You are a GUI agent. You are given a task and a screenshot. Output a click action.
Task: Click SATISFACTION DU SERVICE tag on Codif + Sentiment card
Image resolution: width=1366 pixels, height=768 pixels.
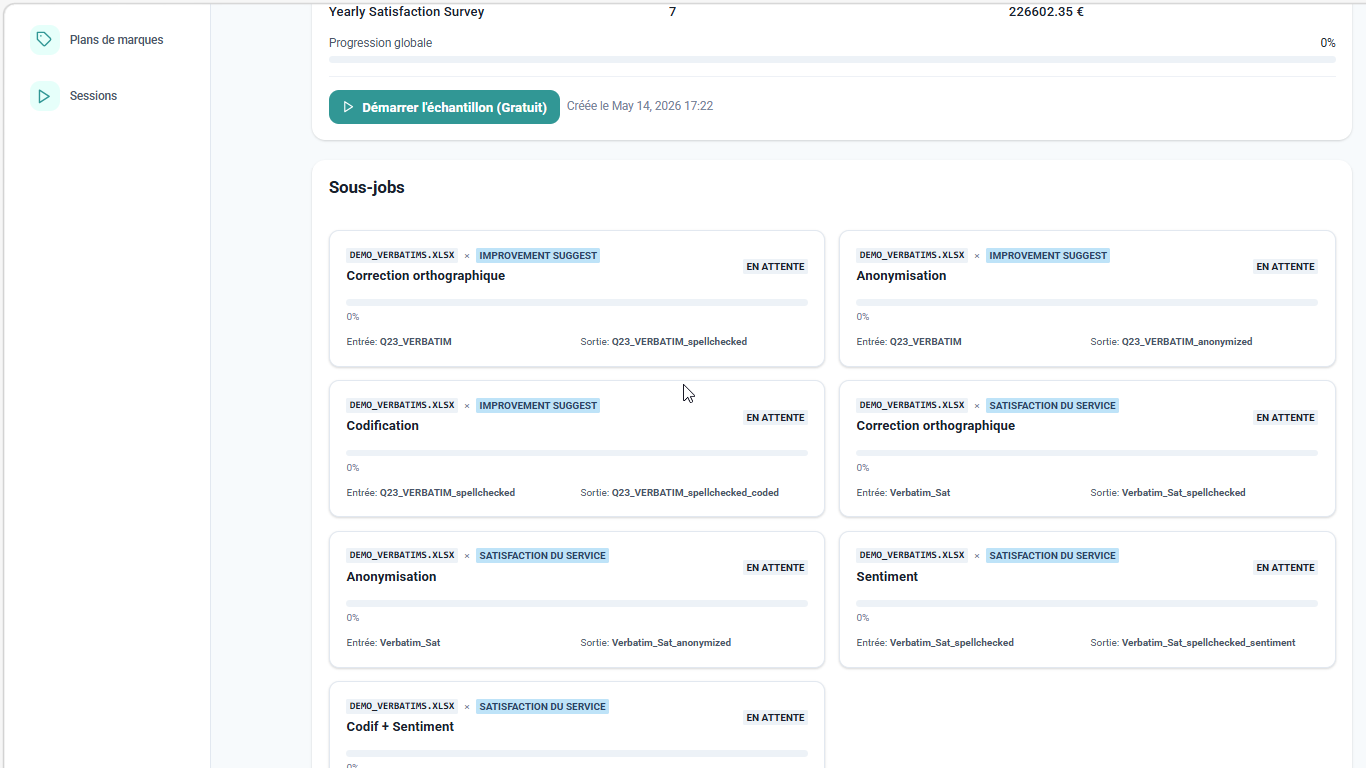[542, 707]
